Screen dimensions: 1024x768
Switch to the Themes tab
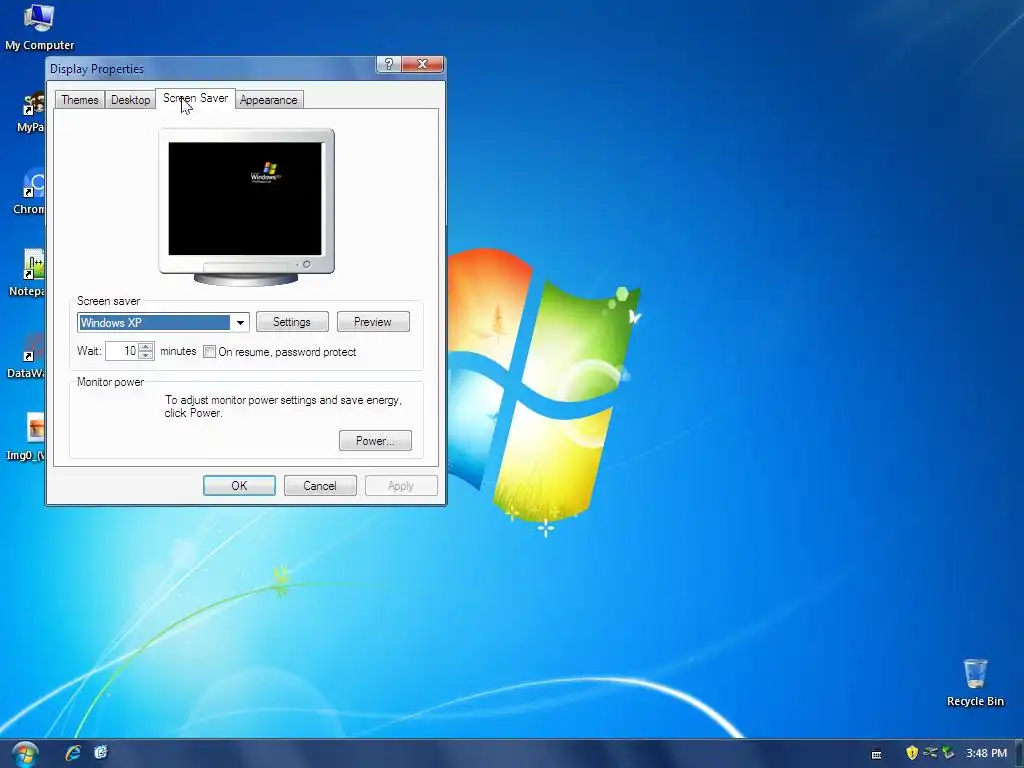80,99
